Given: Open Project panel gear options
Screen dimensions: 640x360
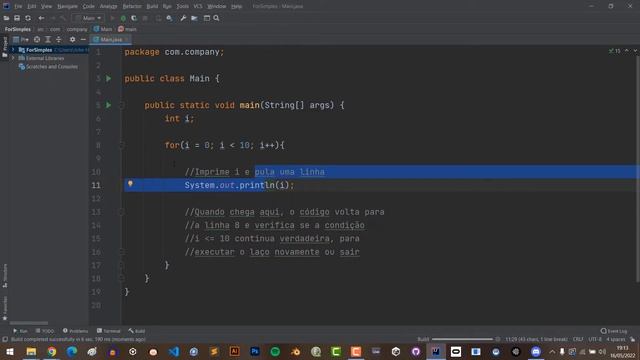Looking at the screenshot, I should click(x=72, y=39).
